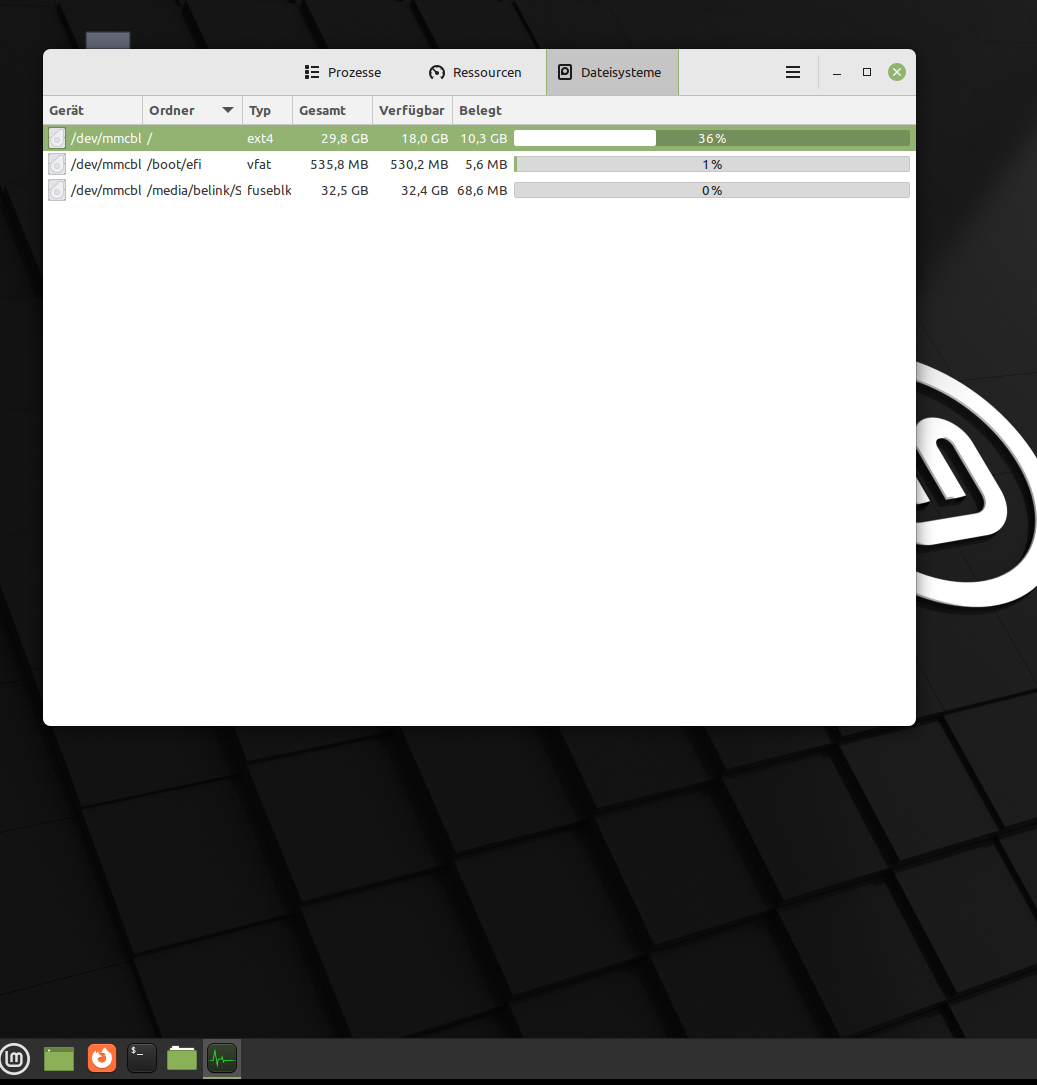1037x1085 pixels.
Task: Open the Linux Mint start menu
Action: pyautogui.click(x=15, y=1058)
